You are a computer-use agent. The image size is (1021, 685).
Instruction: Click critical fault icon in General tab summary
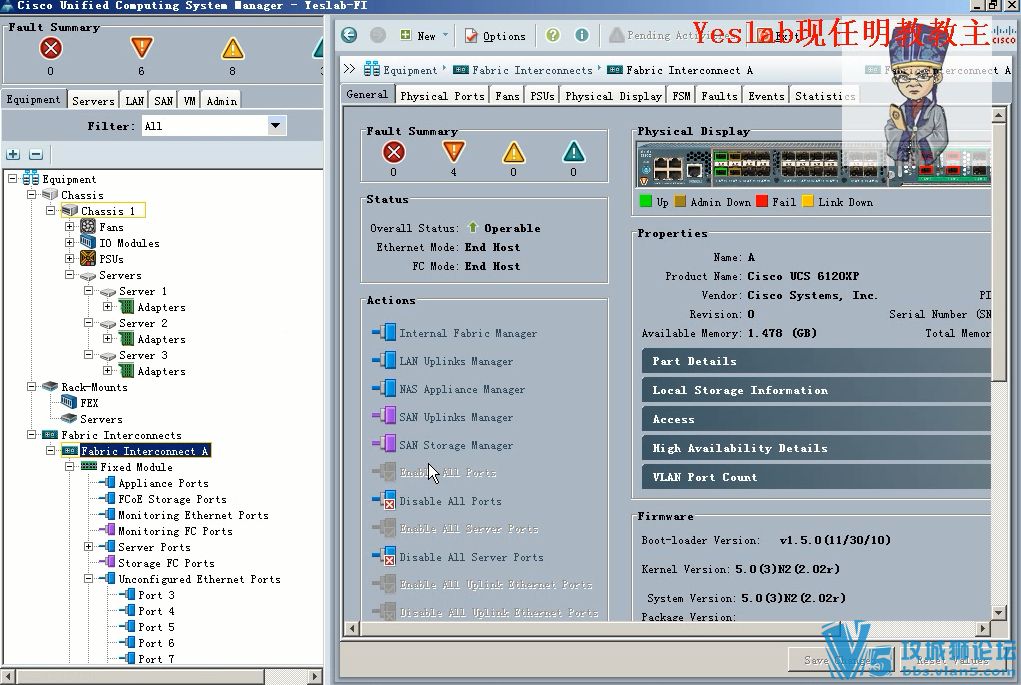tap(393, 152)
